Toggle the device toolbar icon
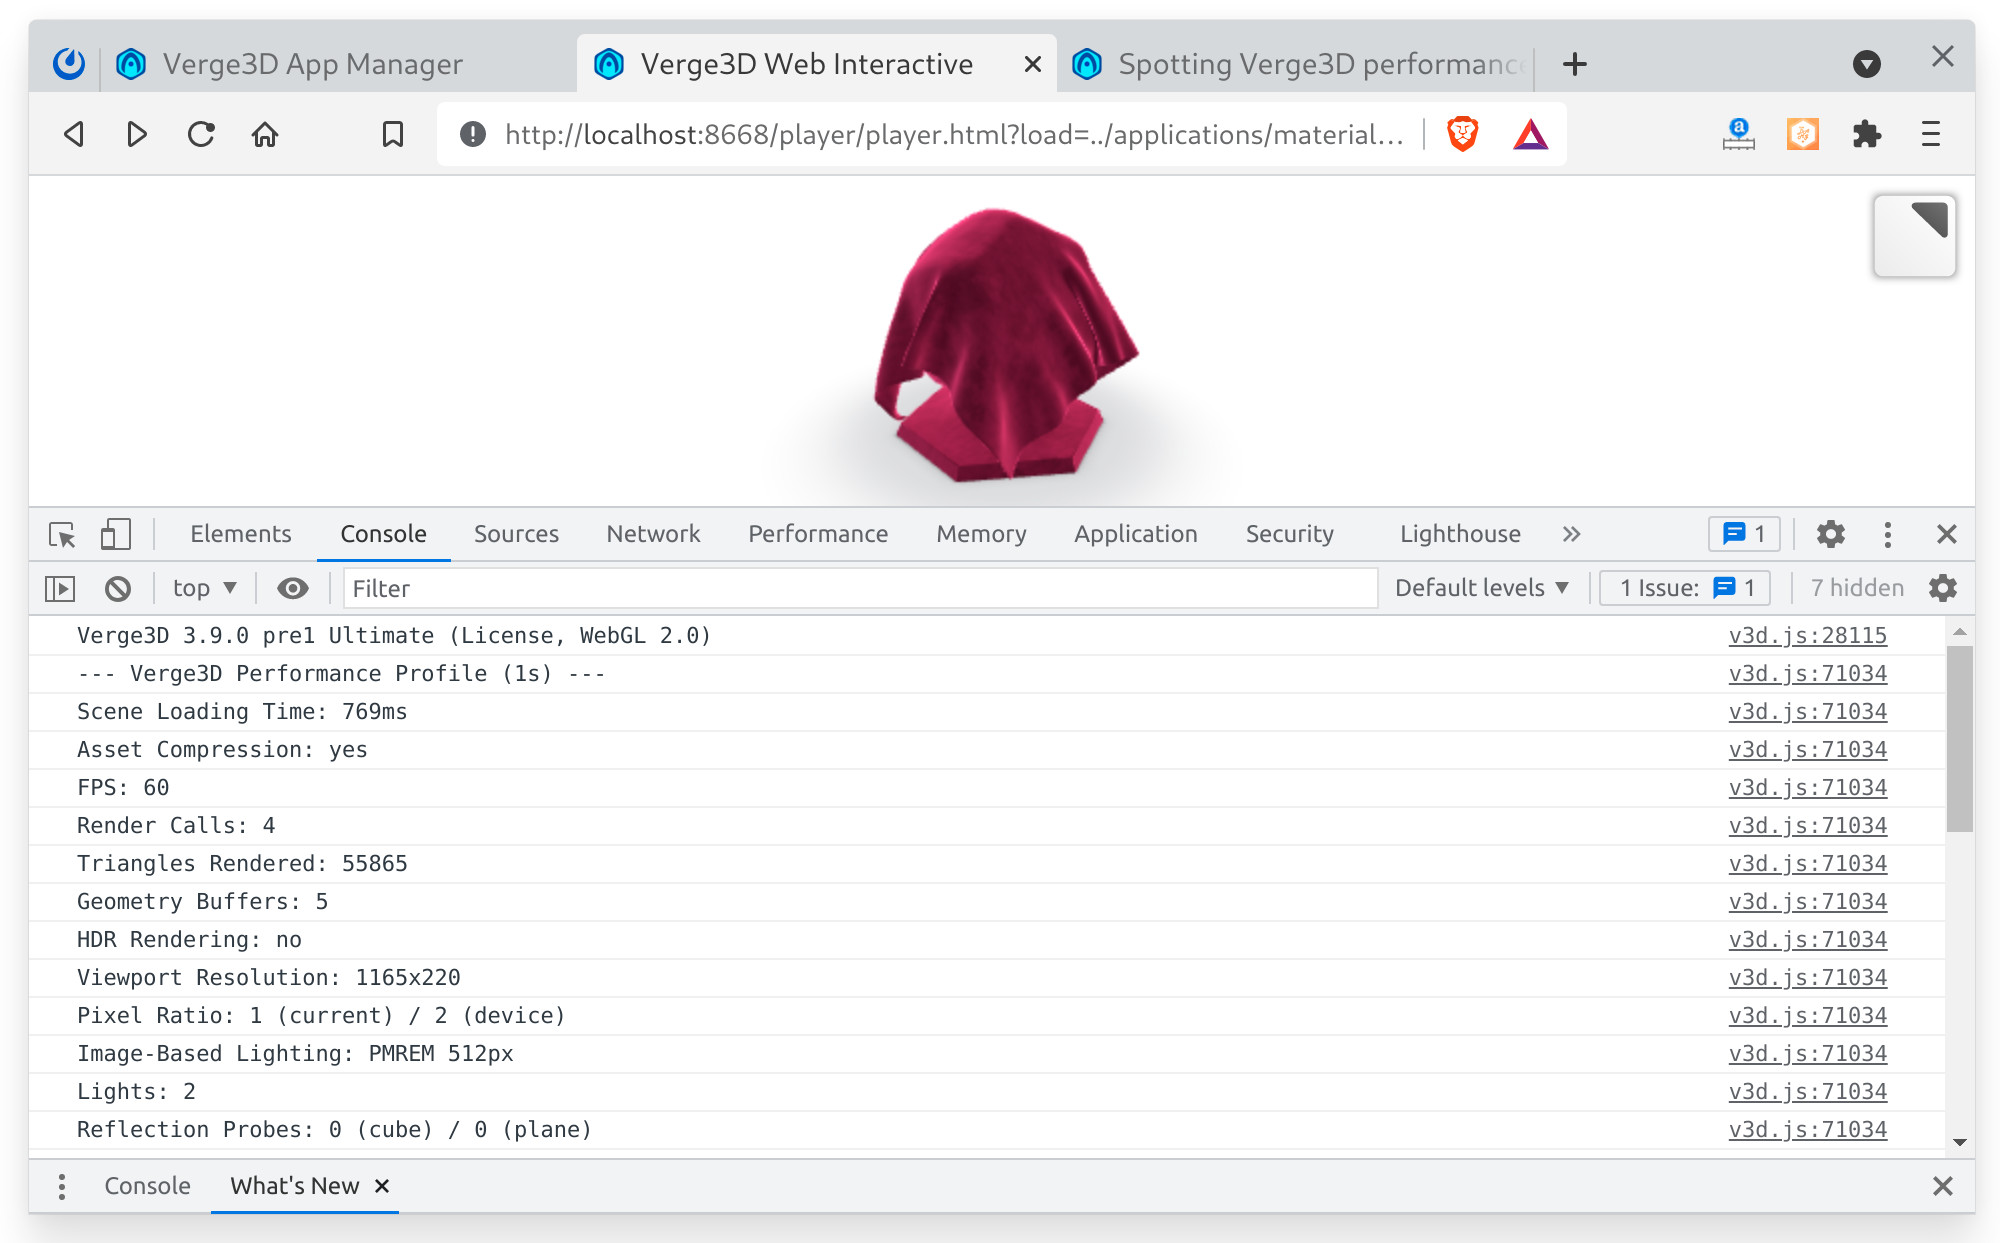 click(115, 534)
